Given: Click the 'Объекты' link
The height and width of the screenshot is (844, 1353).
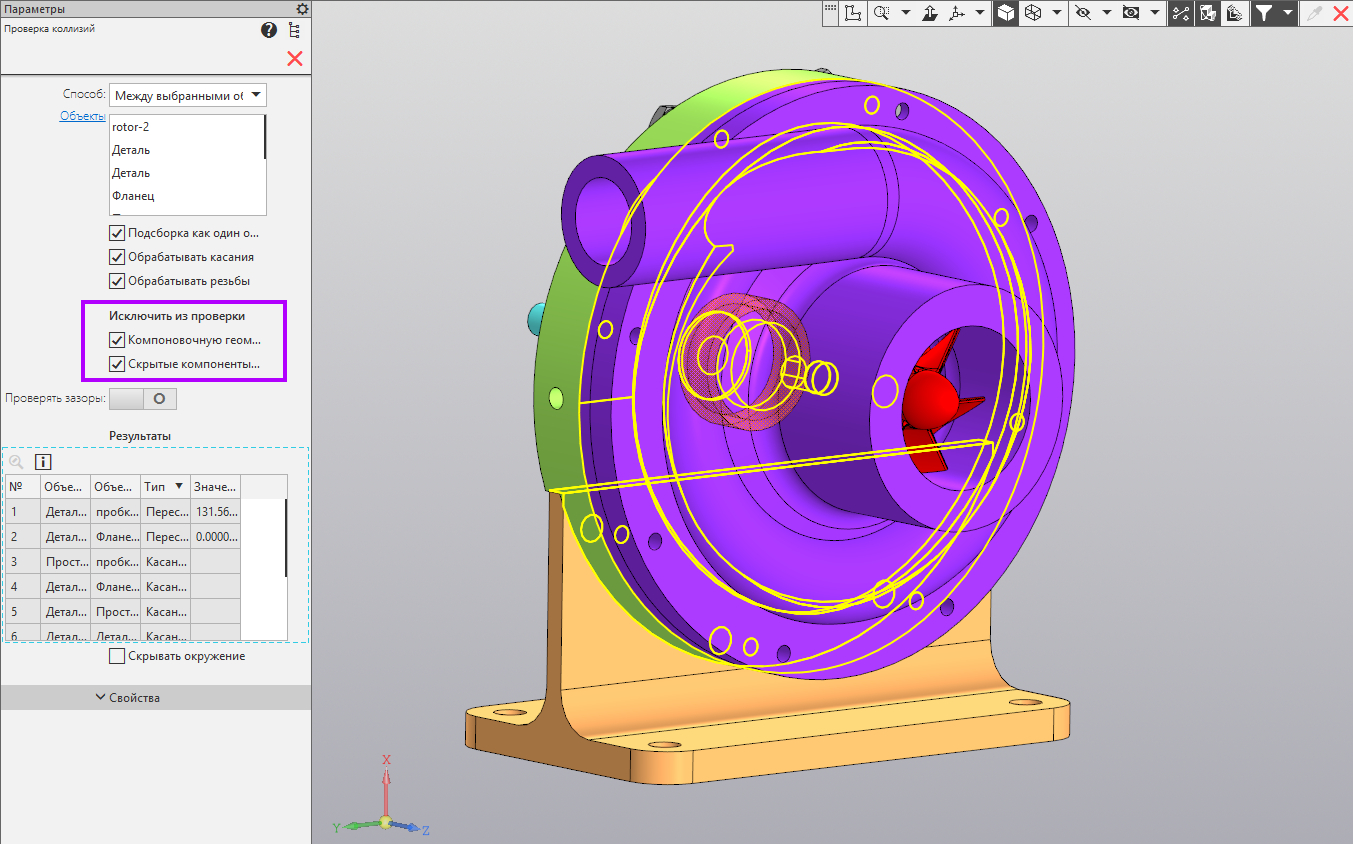Looking at the screenshot, I should (x=82, y=116).
